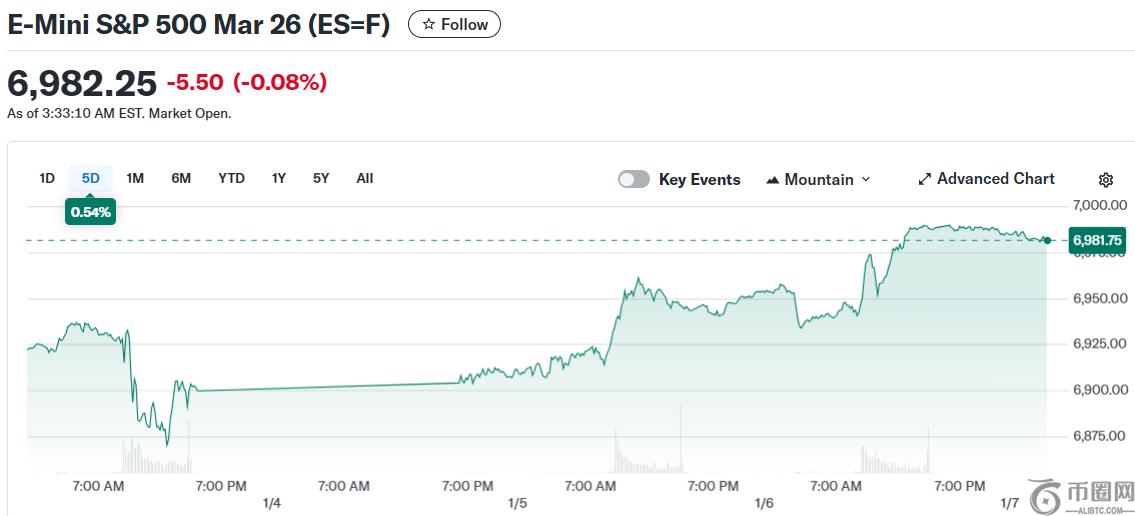
Task: Expand the Mountain chart type dropdown
Action: coord(818,179)
